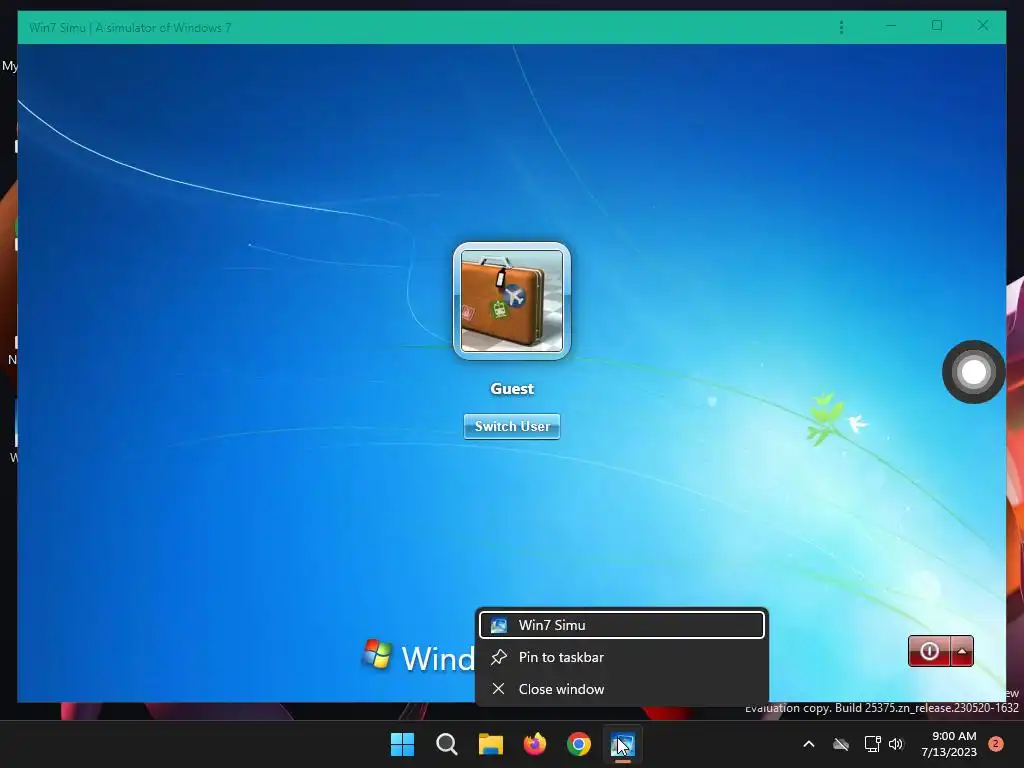Open the clock showing 9:00 AM

949,744
